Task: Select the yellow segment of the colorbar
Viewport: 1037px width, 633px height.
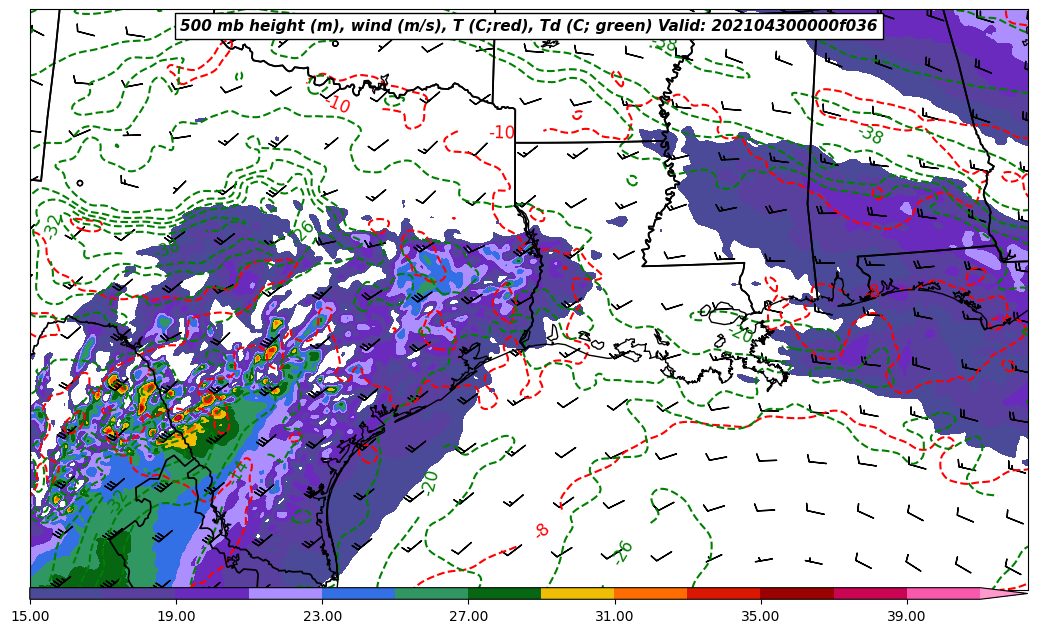Action: click(577, 593)
